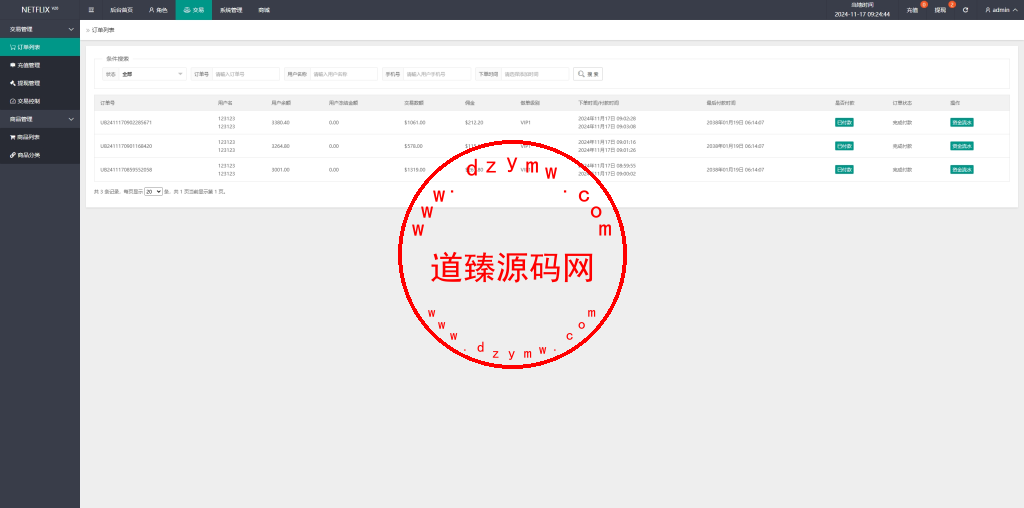The image size is (1024, 508).
Task: Open the 商城 top menu
Action: (264, 10)
